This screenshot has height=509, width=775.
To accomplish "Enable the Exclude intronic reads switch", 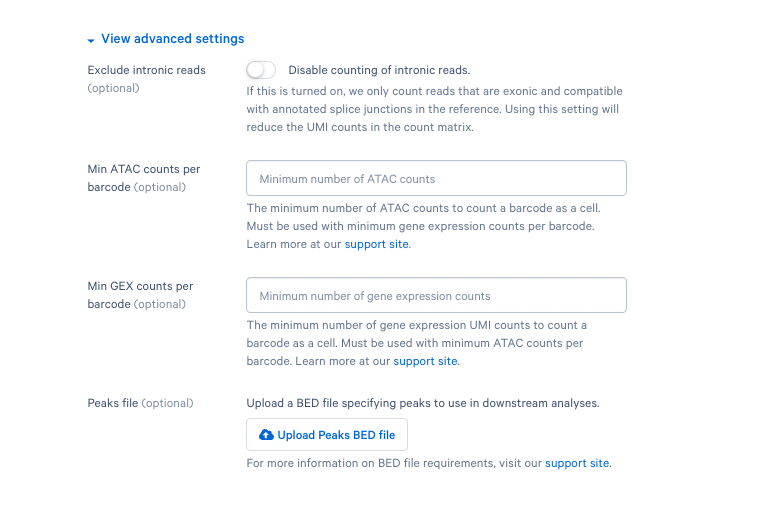I will (x=261, y=70).
